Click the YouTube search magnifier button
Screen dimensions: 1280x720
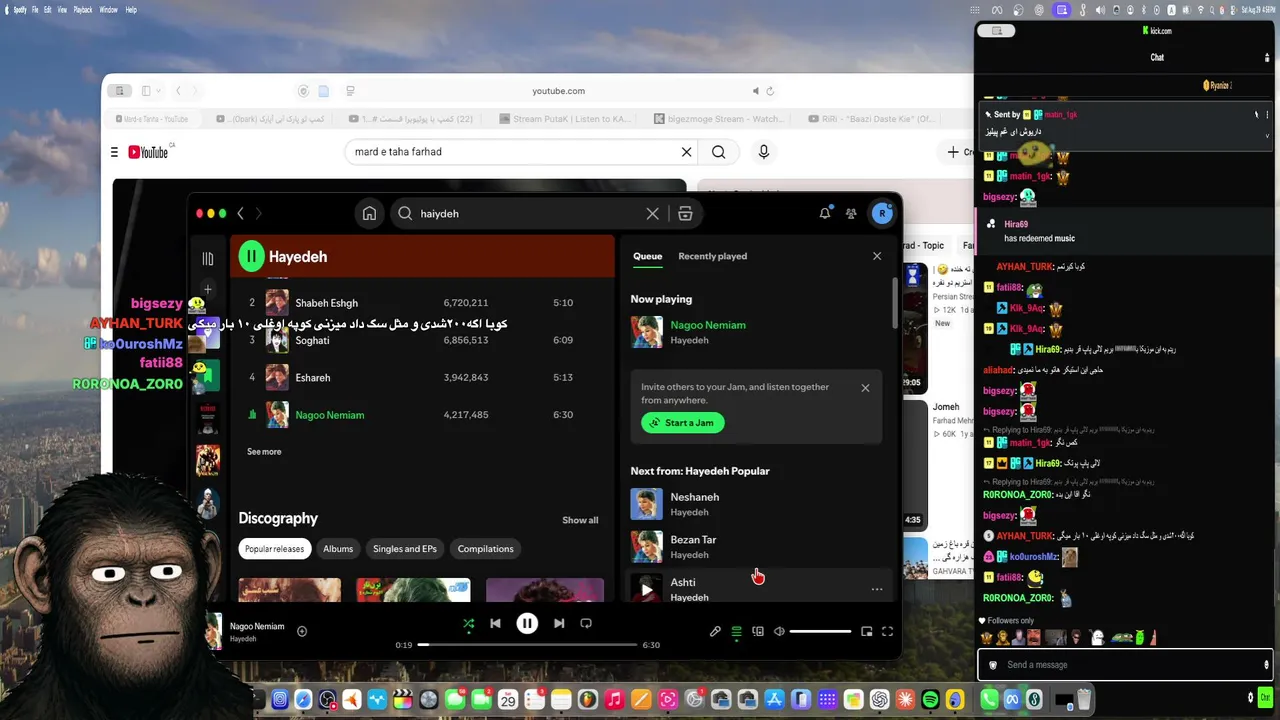[x=719, y=152]
